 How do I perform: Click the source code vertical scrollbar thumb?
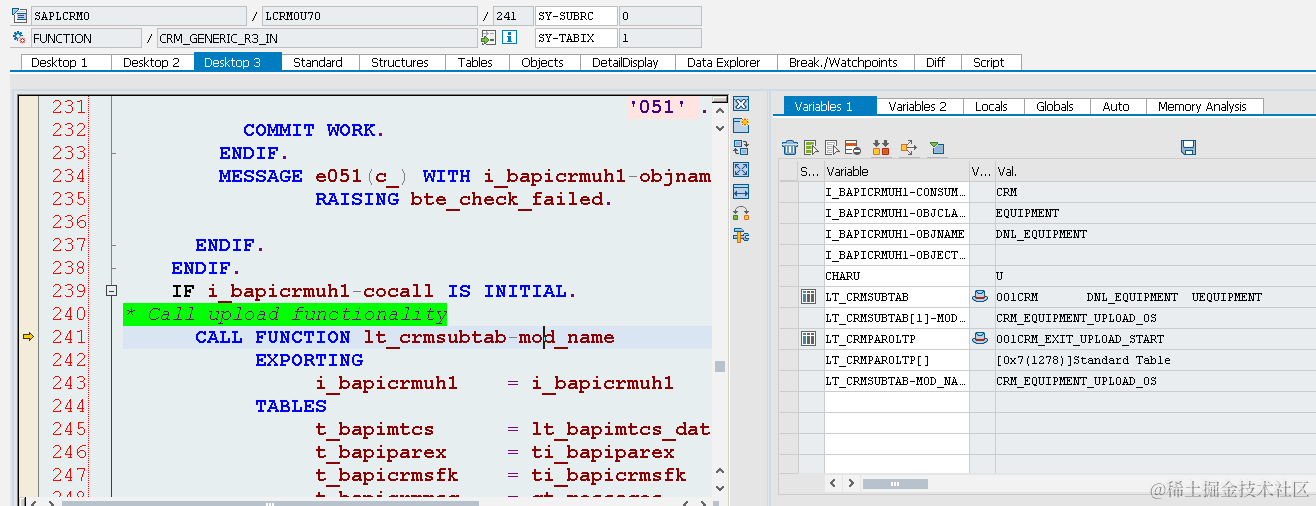pyautogui.click(x=719, y=366)
